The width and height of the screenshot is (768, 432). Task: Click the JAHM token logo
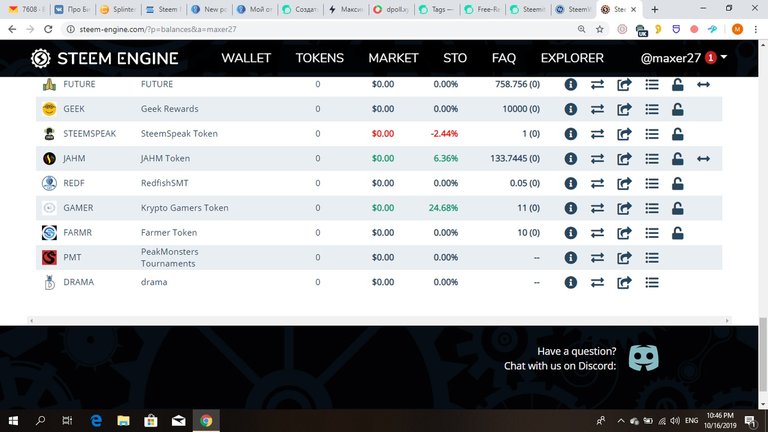(49, 158)
